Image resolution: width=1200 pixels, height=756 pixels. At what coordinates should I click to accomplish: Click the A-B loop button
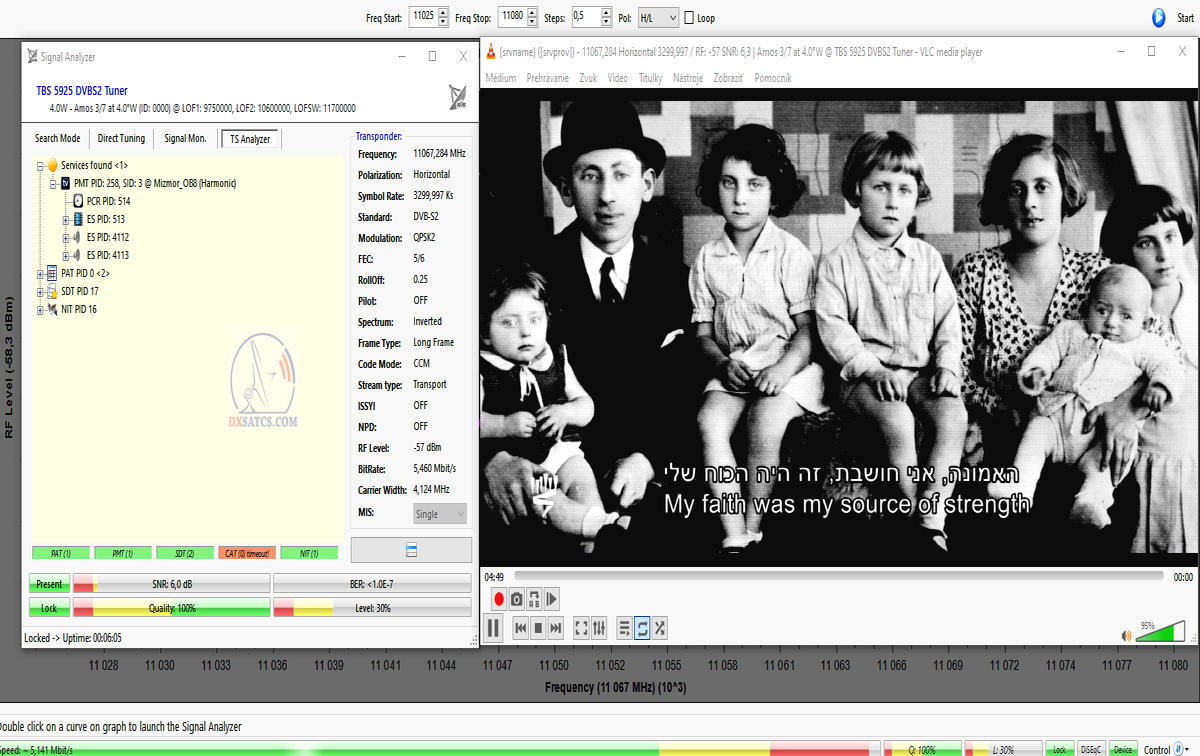point(534,599)
